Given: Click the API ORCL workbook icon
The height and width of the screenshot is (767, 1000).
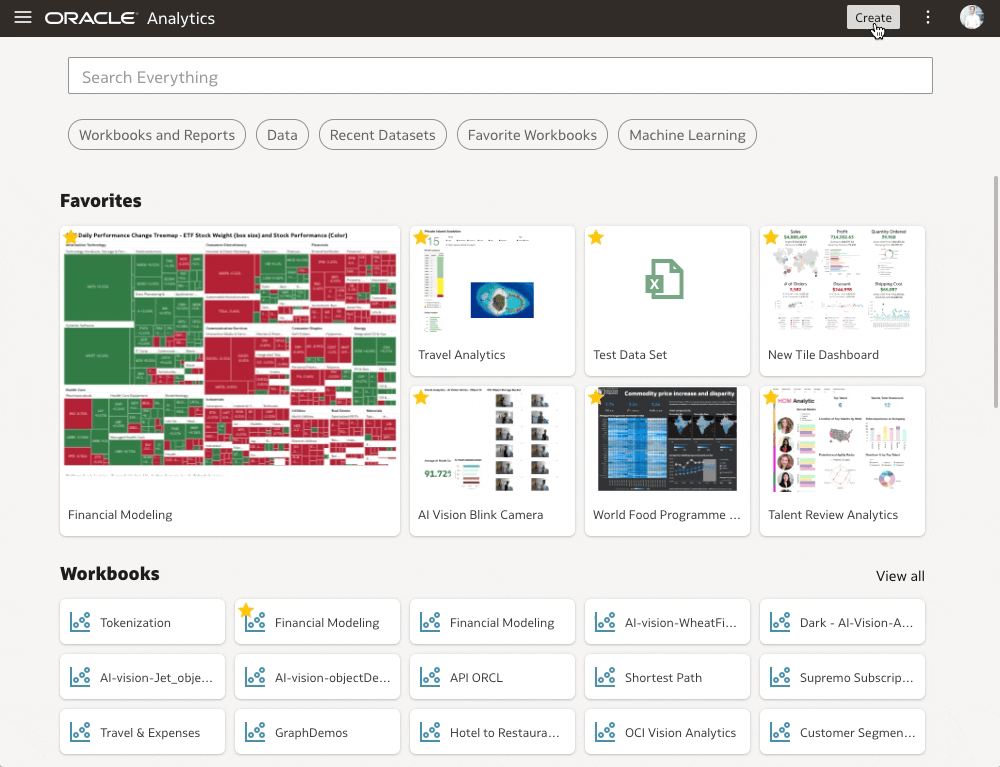Looking at the screenshot, I should 430,676.
